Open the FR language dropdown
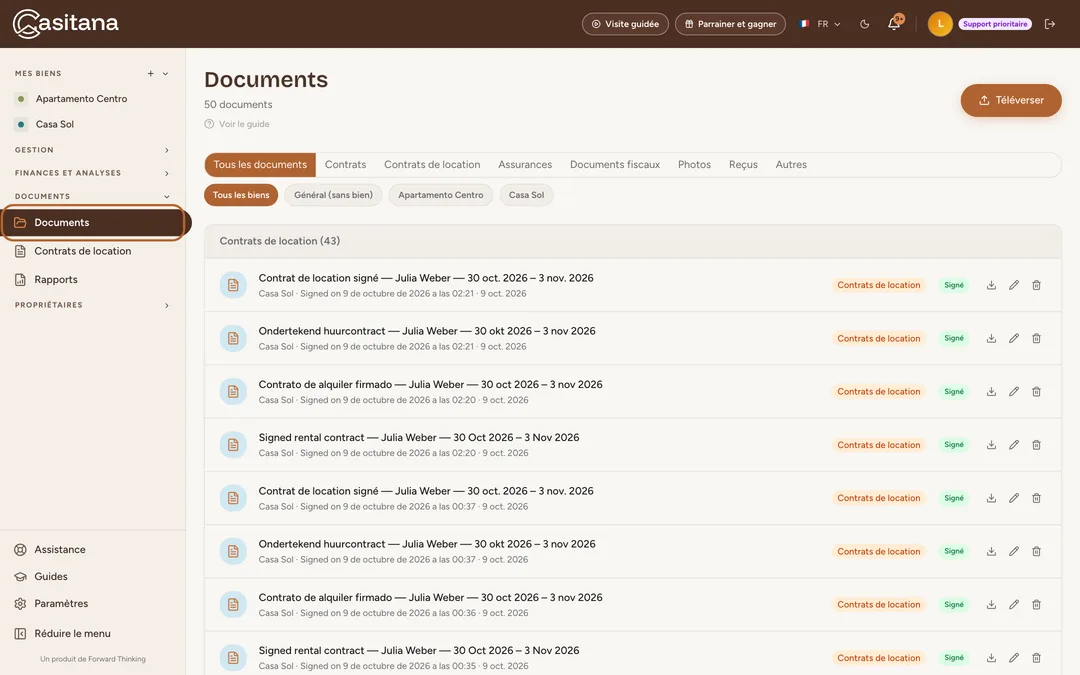This screenshot has height=675, width=1080. click(x=820, y=24)
